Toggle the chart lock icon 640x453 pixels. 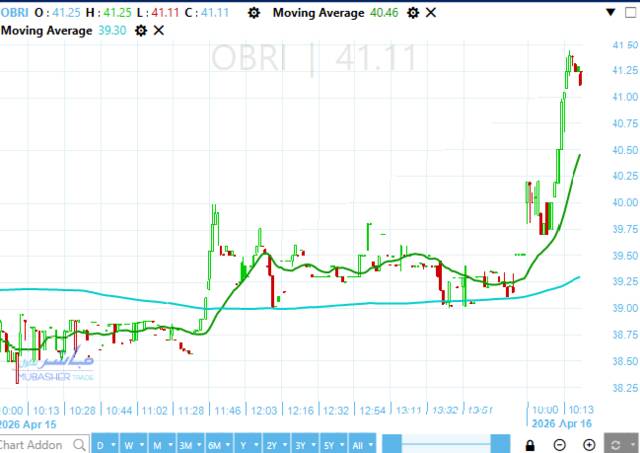point(530,445)
